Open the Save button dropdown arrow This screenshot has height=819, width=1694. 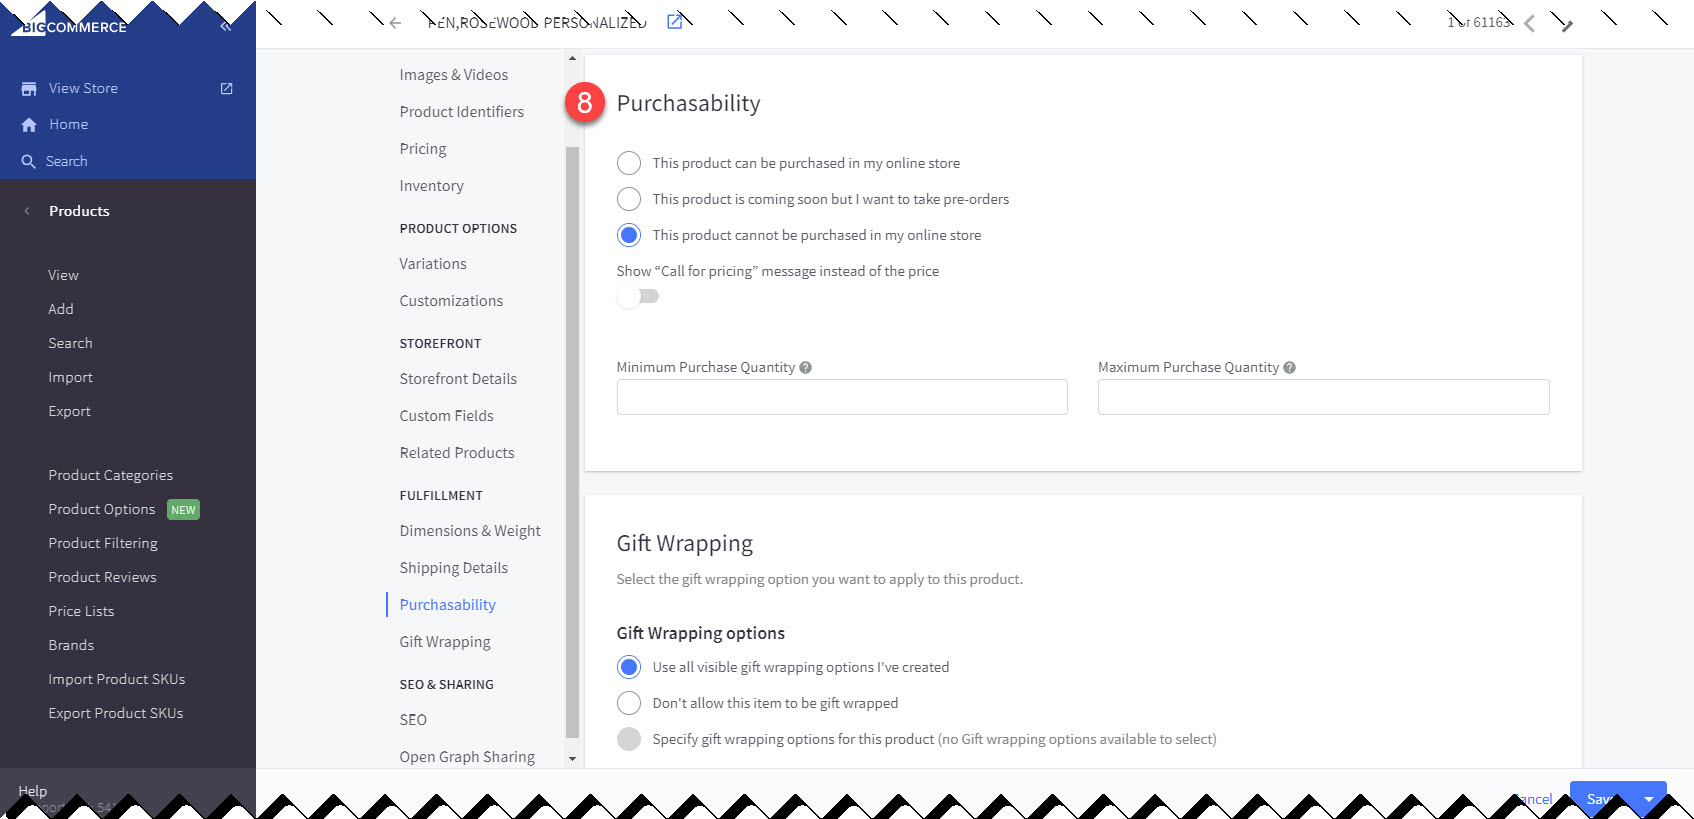(1649, 799)
